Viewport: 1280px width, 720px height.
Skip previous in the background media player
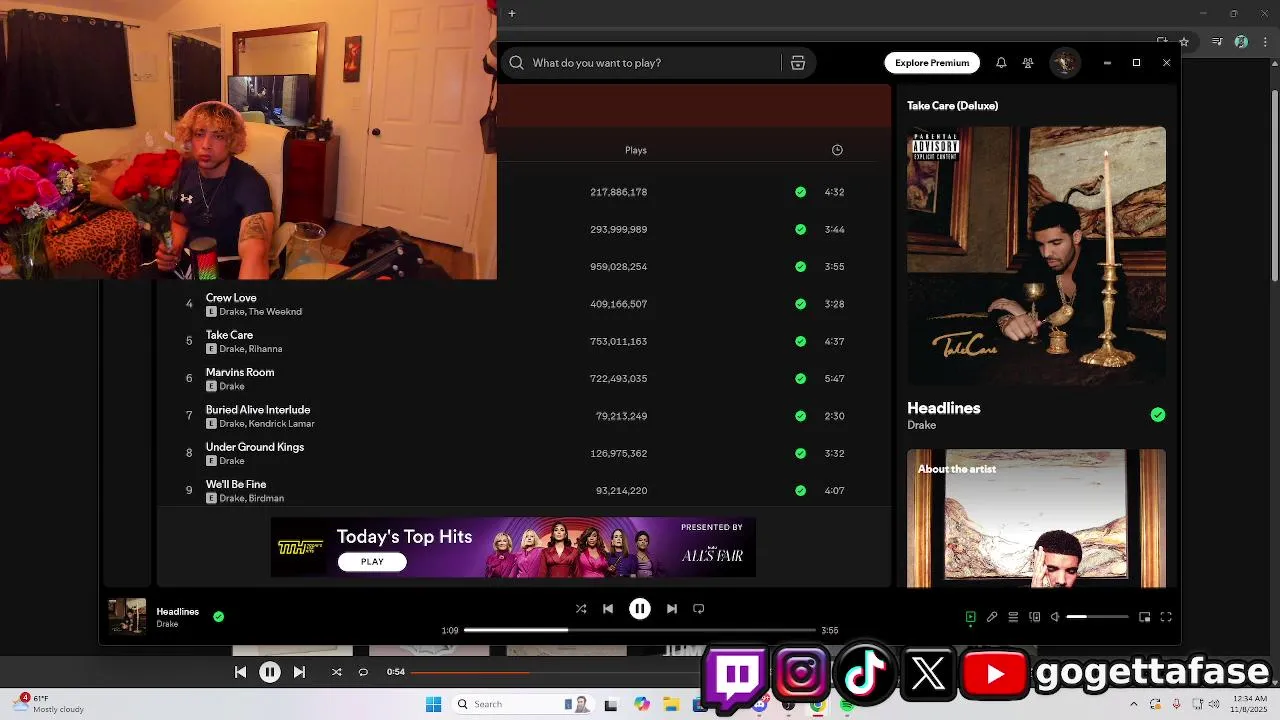tap(240, 672)
